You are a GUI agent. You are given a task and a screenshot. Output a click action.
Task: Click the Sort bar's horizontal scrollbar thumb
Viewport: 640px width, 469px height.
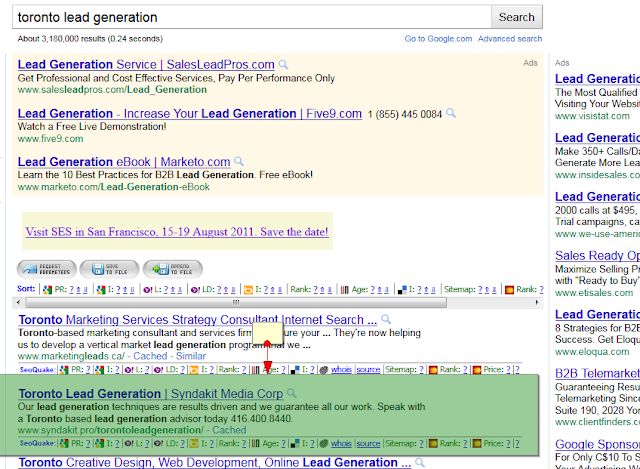click(236, 302)
